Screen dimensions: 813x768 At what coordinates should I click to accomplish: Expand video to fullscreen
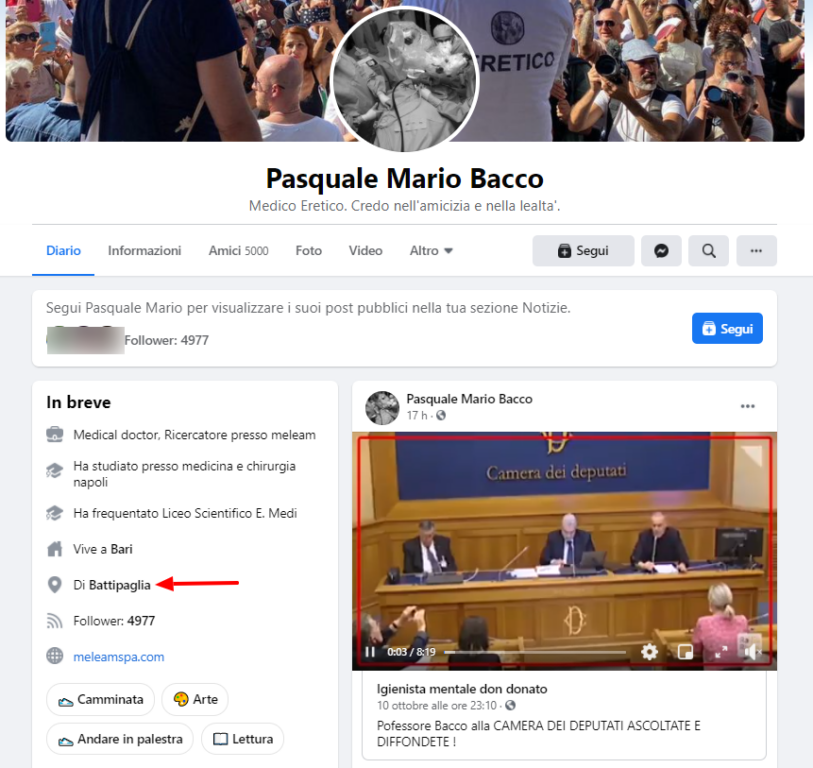pyautogui.click(x=721, y=652)
